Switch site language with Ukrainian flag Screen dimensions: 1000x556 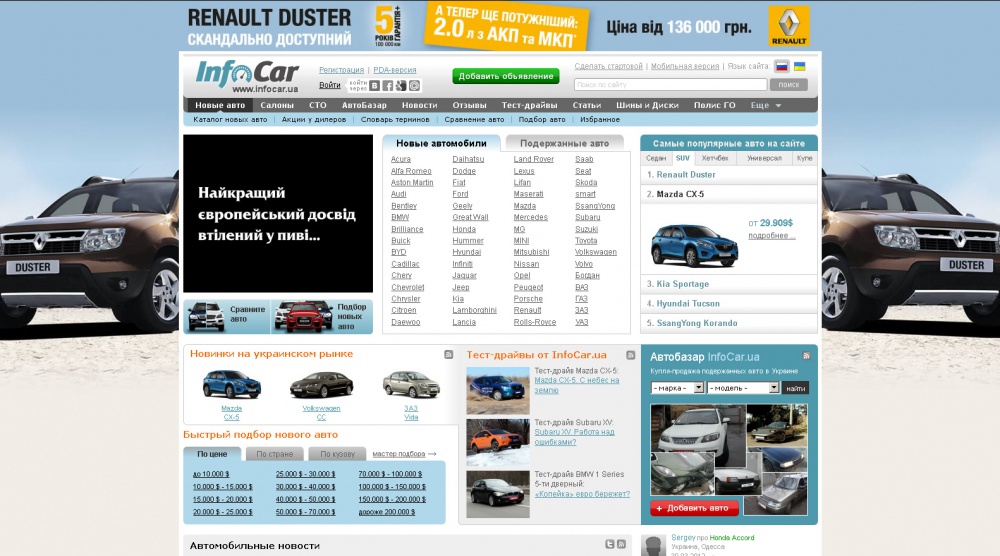click(799, 66)
